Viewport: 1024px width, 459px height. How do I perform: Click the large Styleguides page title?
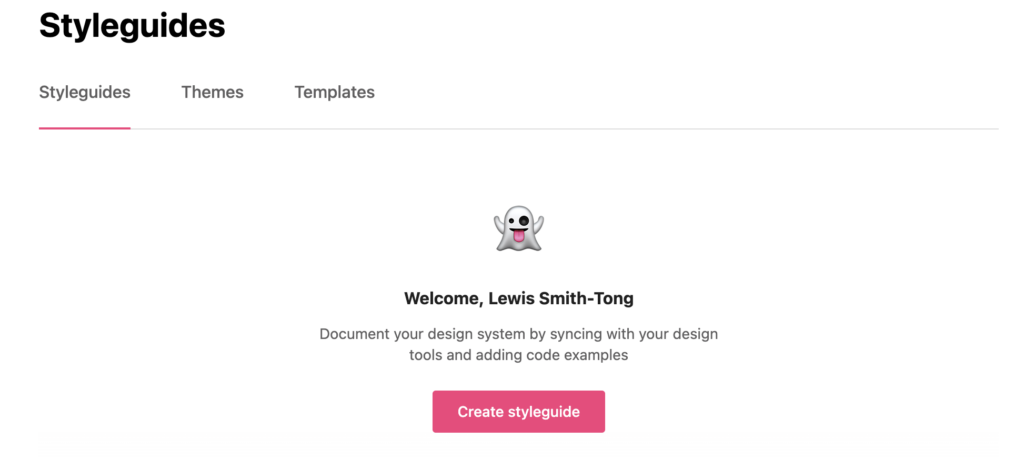[132, 26]
